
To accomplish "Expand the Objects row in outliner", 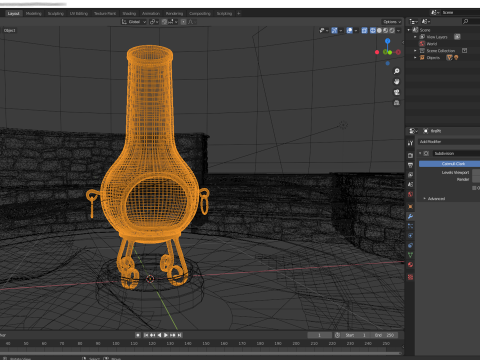I will [x=415, y=58].
